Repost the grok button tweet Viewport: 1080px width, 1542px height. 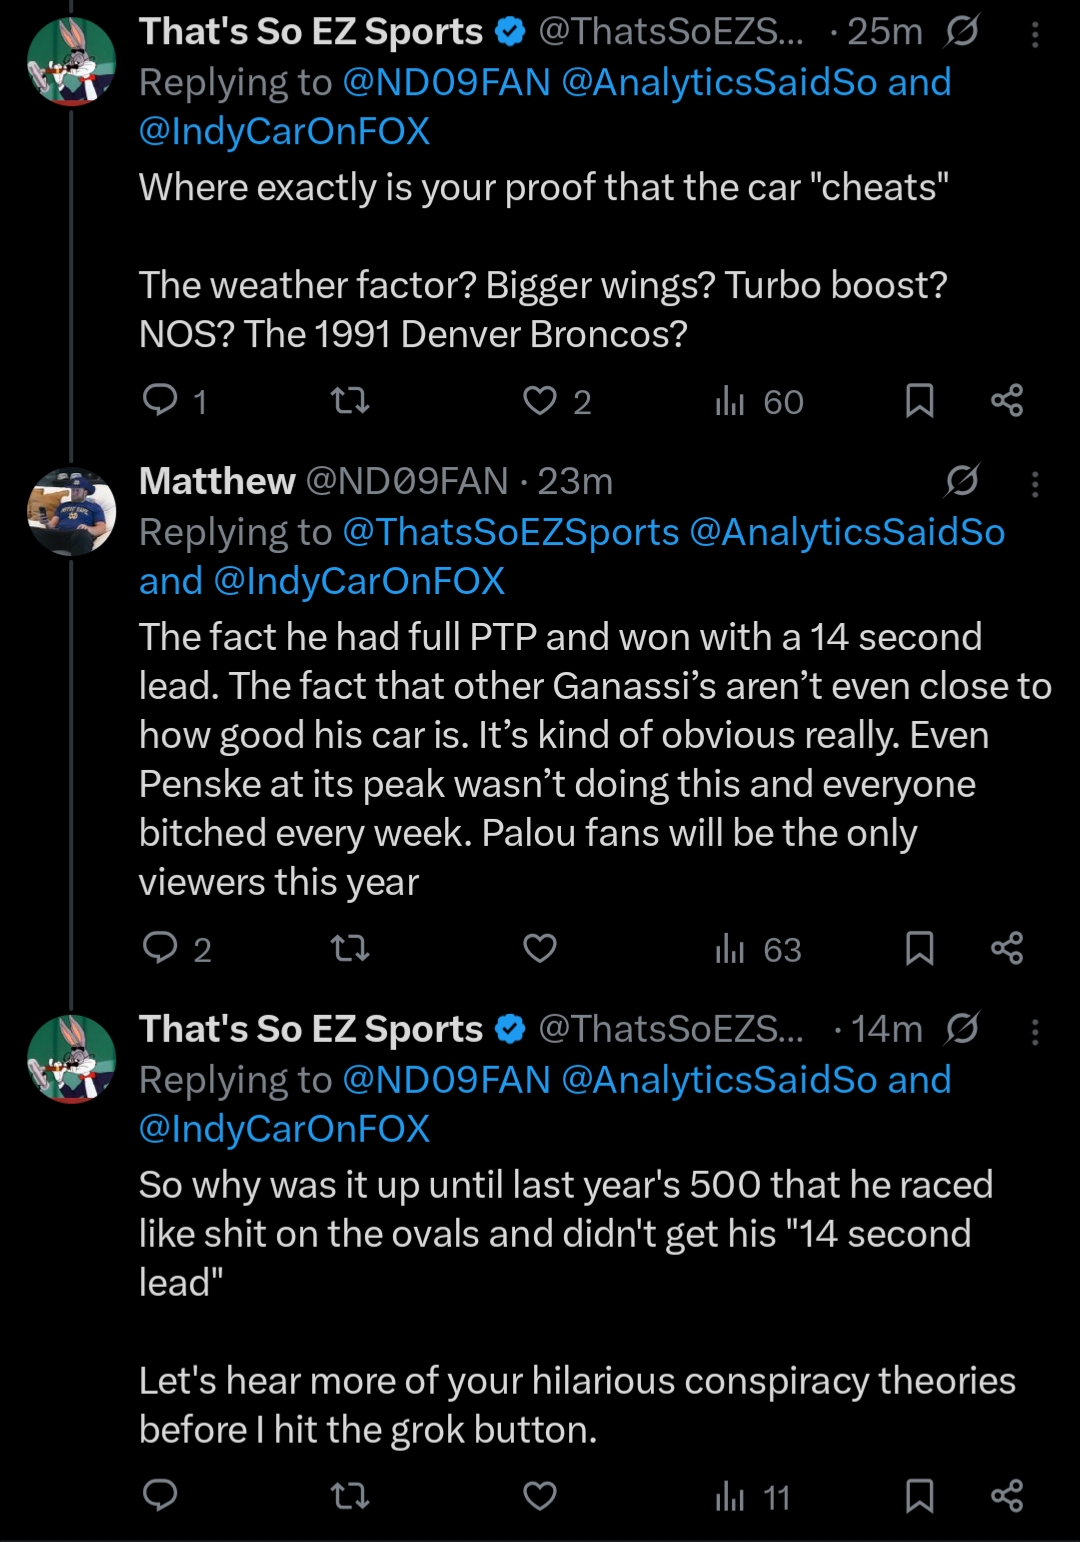point(350,1496)
